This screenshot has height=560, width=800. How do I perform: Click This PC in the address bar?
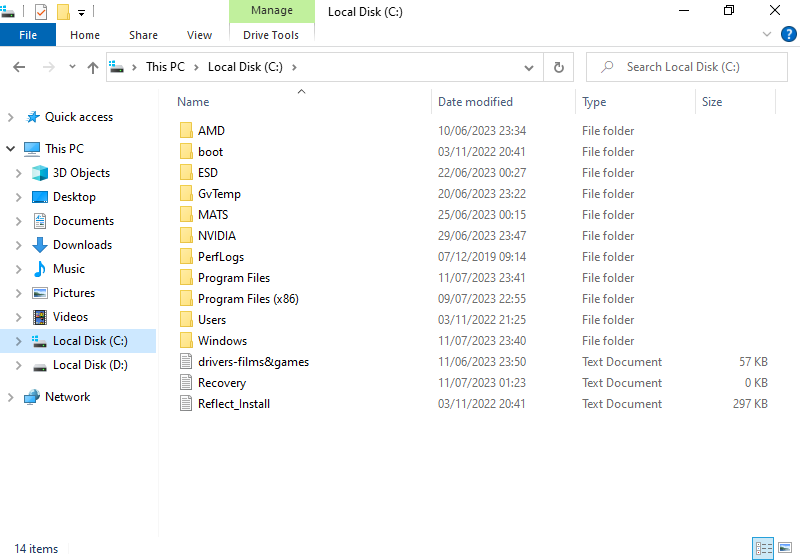165,67
